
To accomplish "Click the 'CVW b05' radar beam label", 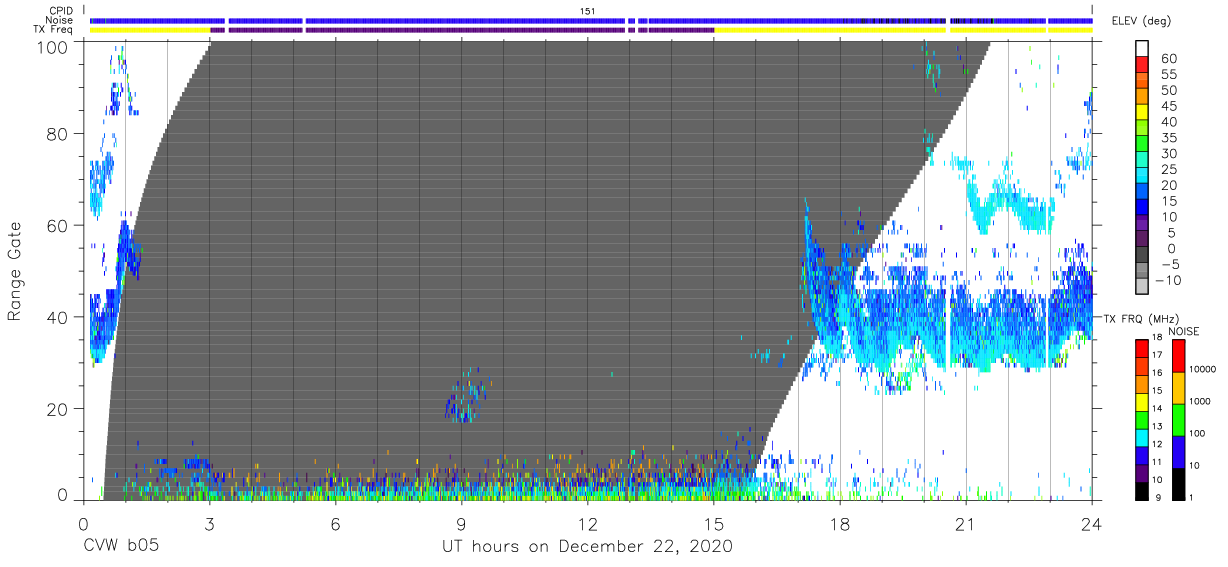I will 121,547.
